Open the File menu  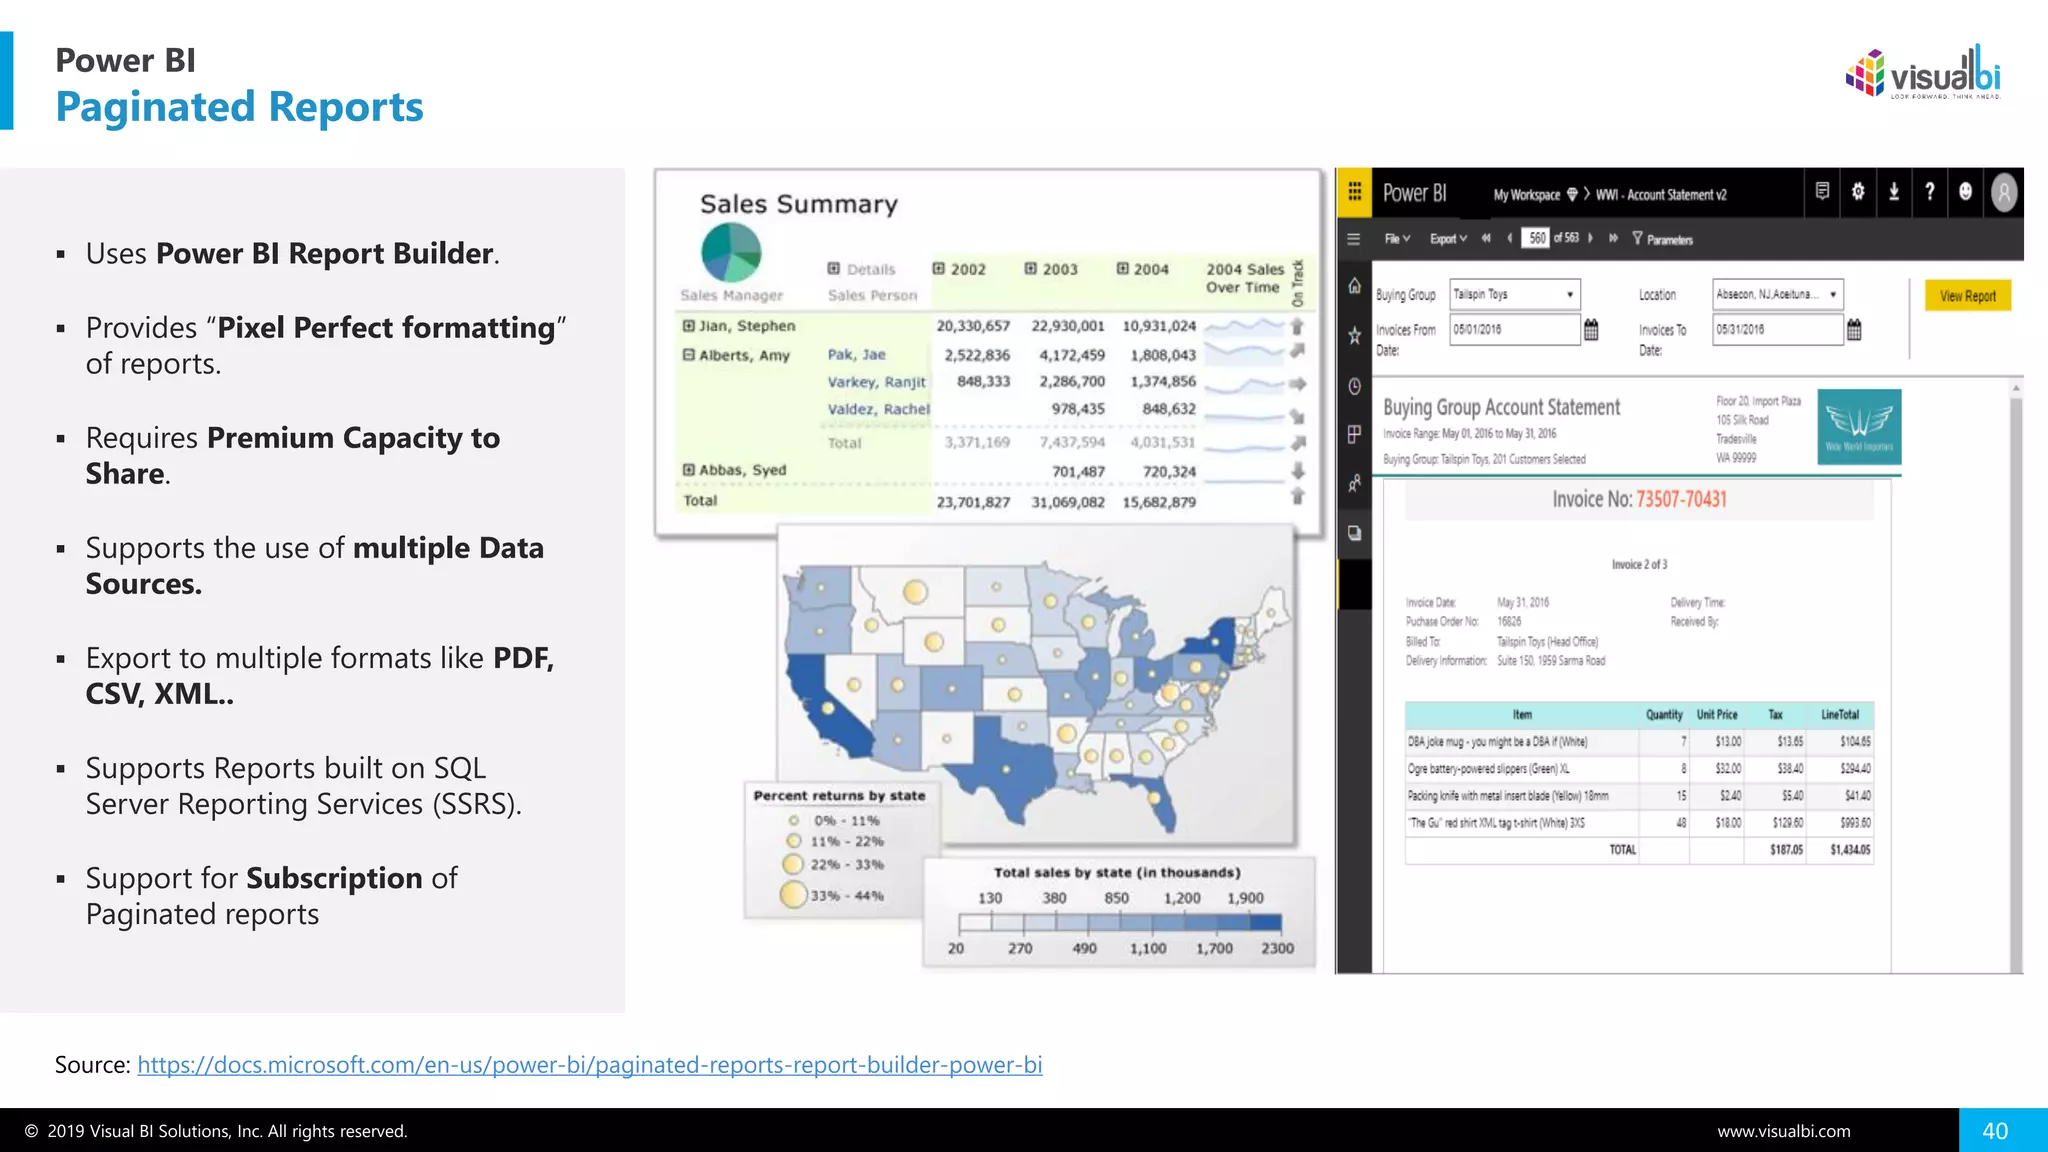pos(1397,239)
